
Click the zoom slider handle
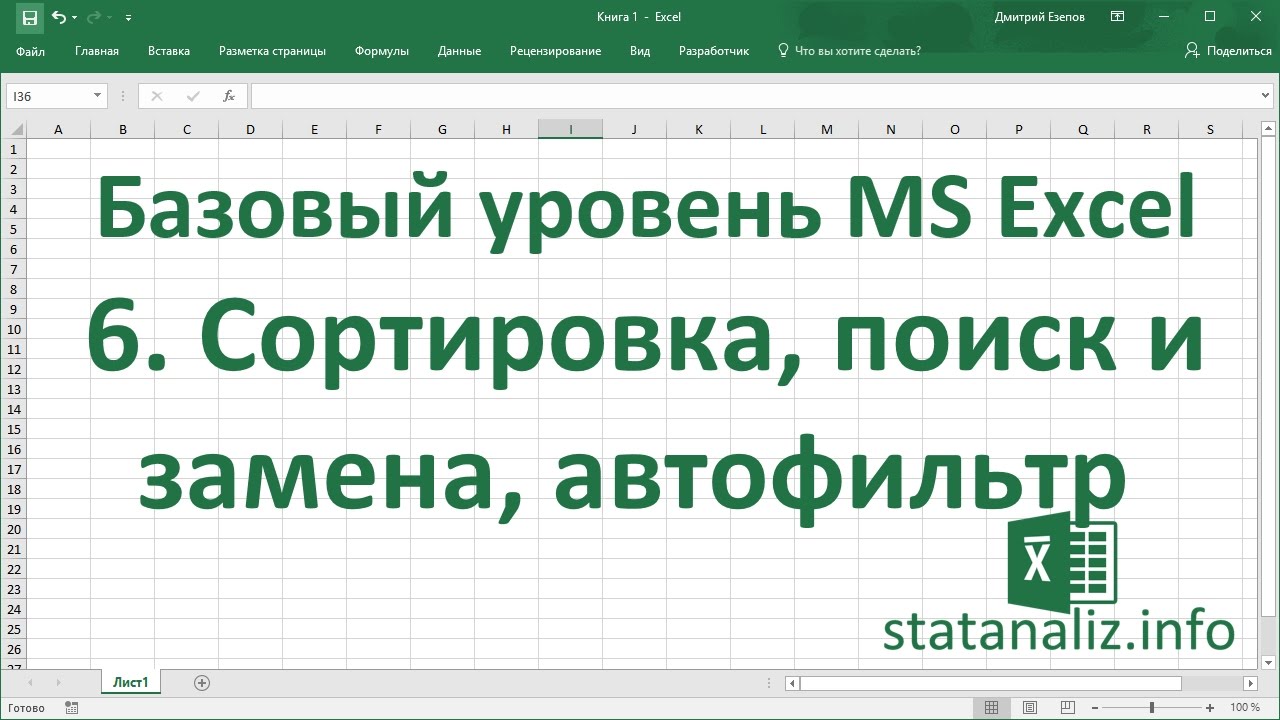(x=1152, y=707)
